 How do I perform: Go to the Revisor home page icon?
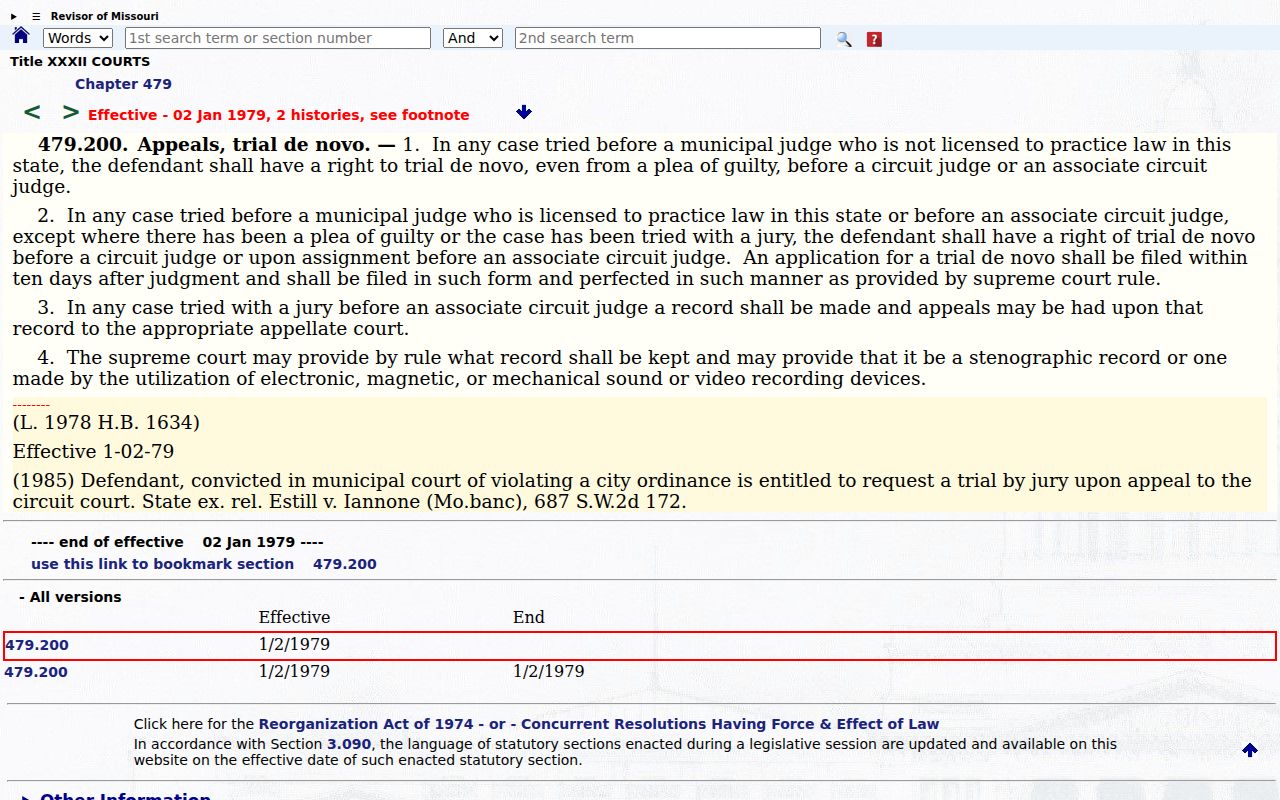(x=21, y=36)
